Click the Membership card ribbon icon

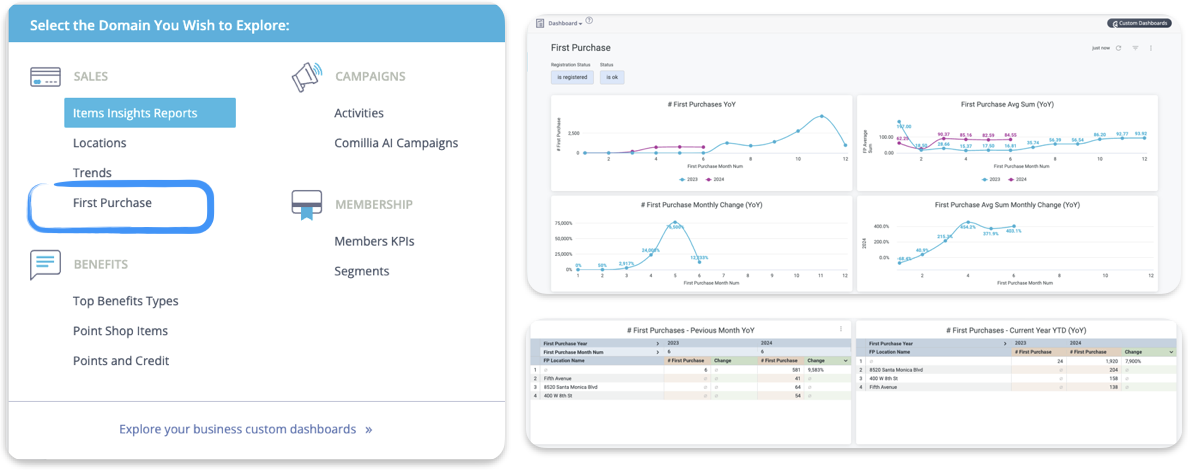pyautogui.click(x=307, y=205)
